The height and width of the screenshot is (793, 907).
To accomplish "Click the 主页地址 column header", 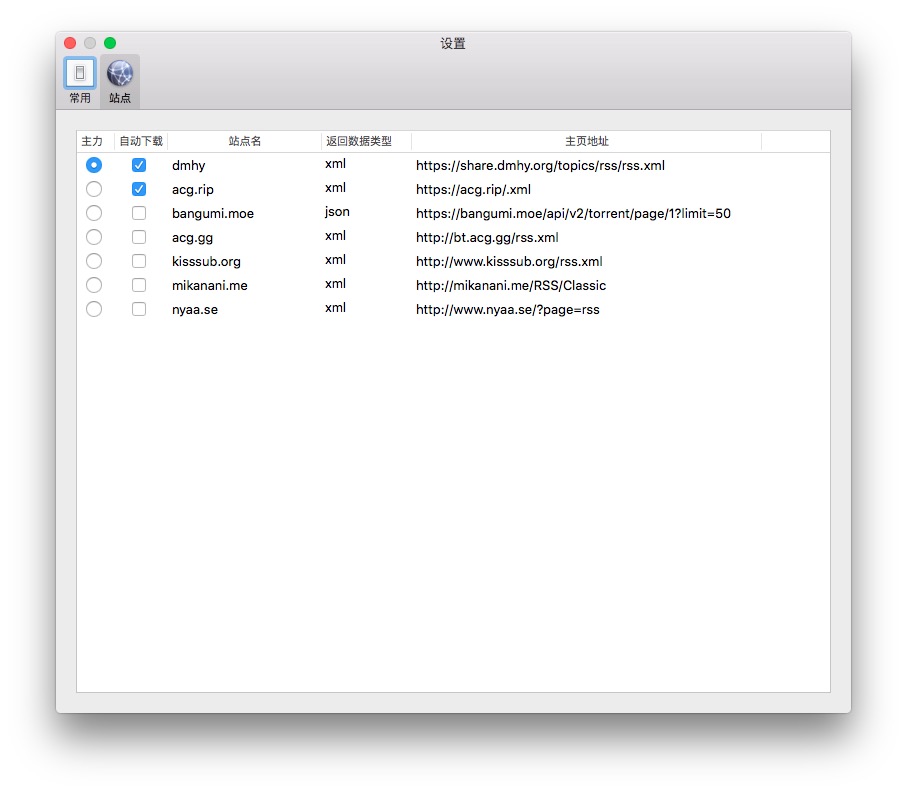I will pos(587,142).
